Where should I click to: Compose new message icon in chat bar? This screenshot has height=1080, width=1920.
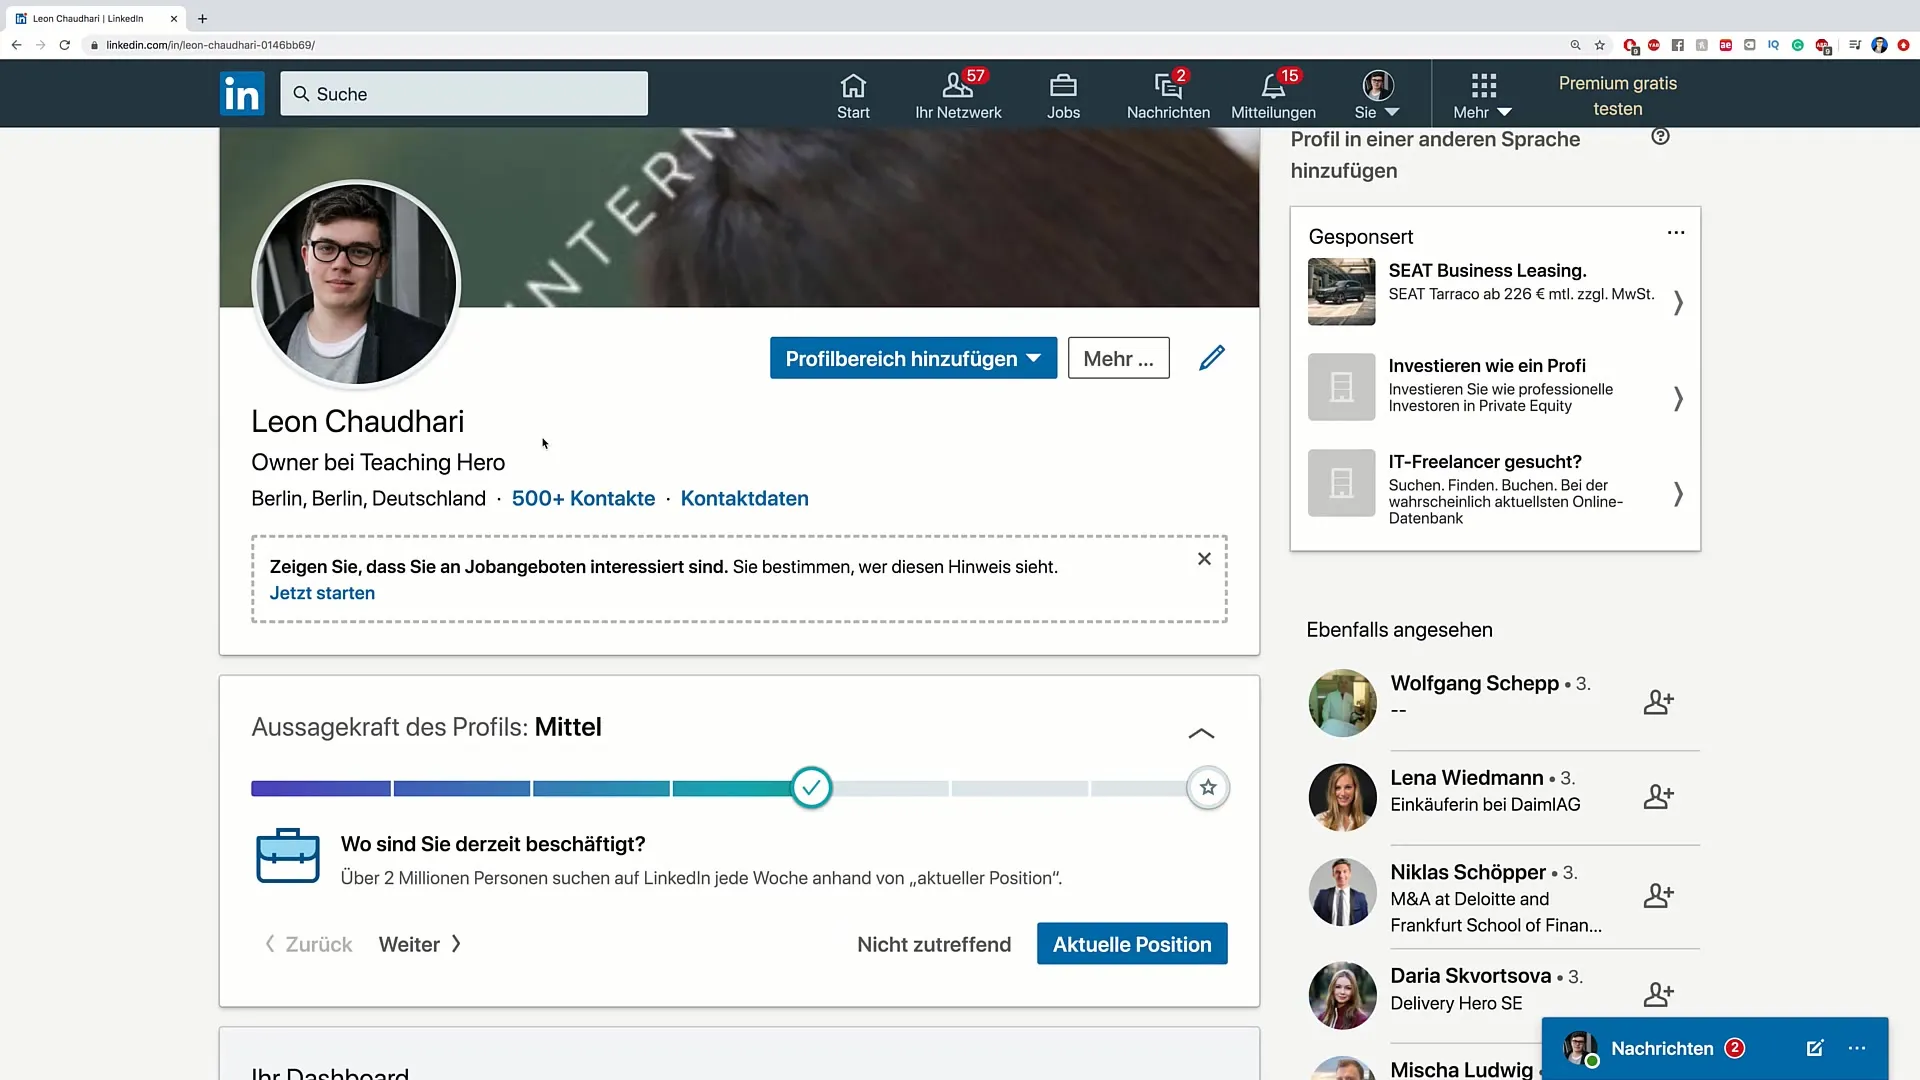1815,1048
